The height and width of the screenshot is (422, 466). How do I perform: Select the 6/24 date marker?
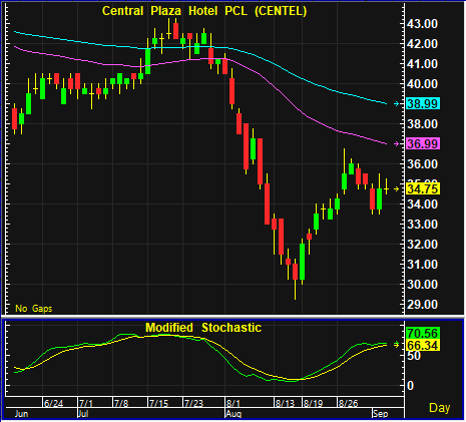click(x=53, y=403)
